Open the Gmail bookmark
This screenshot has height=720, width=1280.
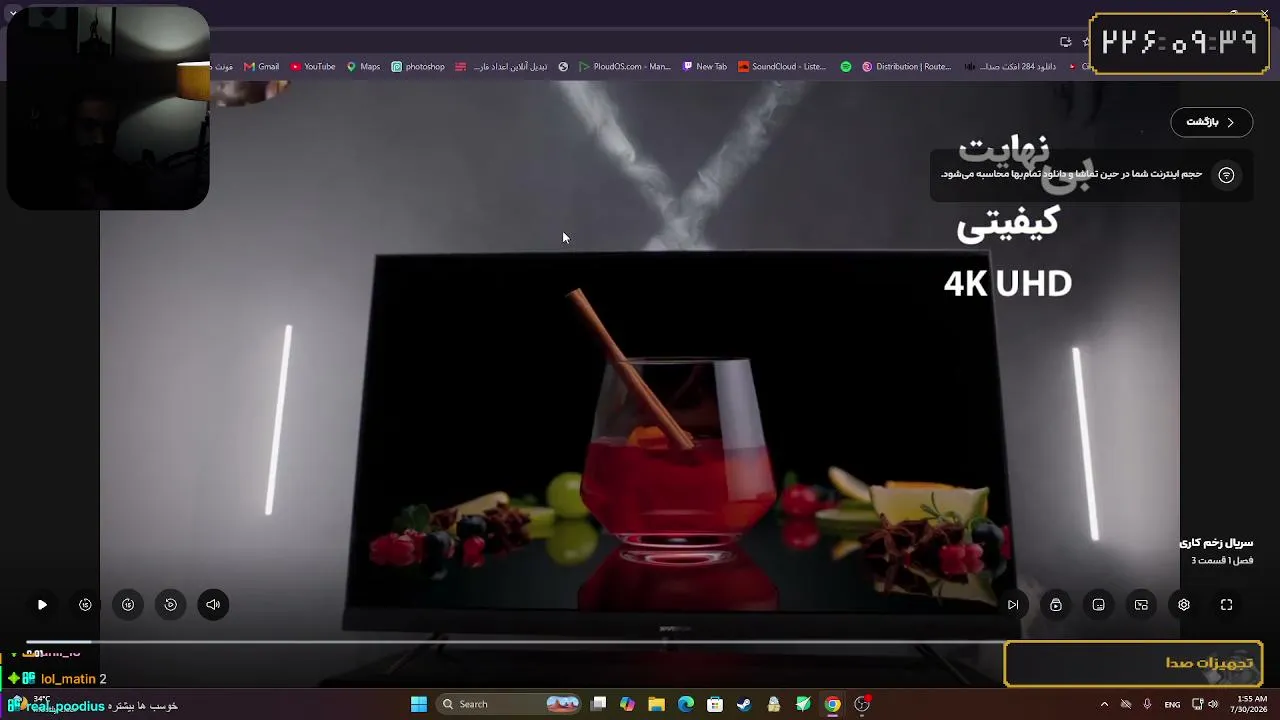click(x=262, y=67)
